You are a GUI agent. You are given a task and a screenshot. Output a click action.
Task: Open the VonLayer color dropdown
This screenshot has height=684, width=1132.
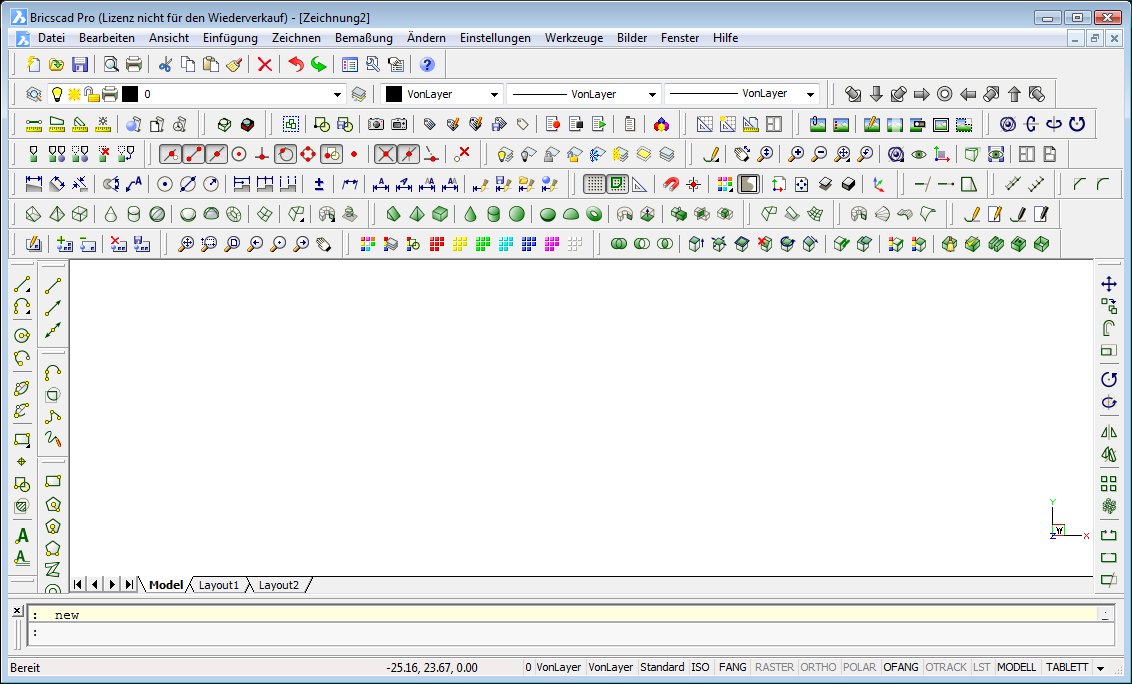tap(494, 94)
